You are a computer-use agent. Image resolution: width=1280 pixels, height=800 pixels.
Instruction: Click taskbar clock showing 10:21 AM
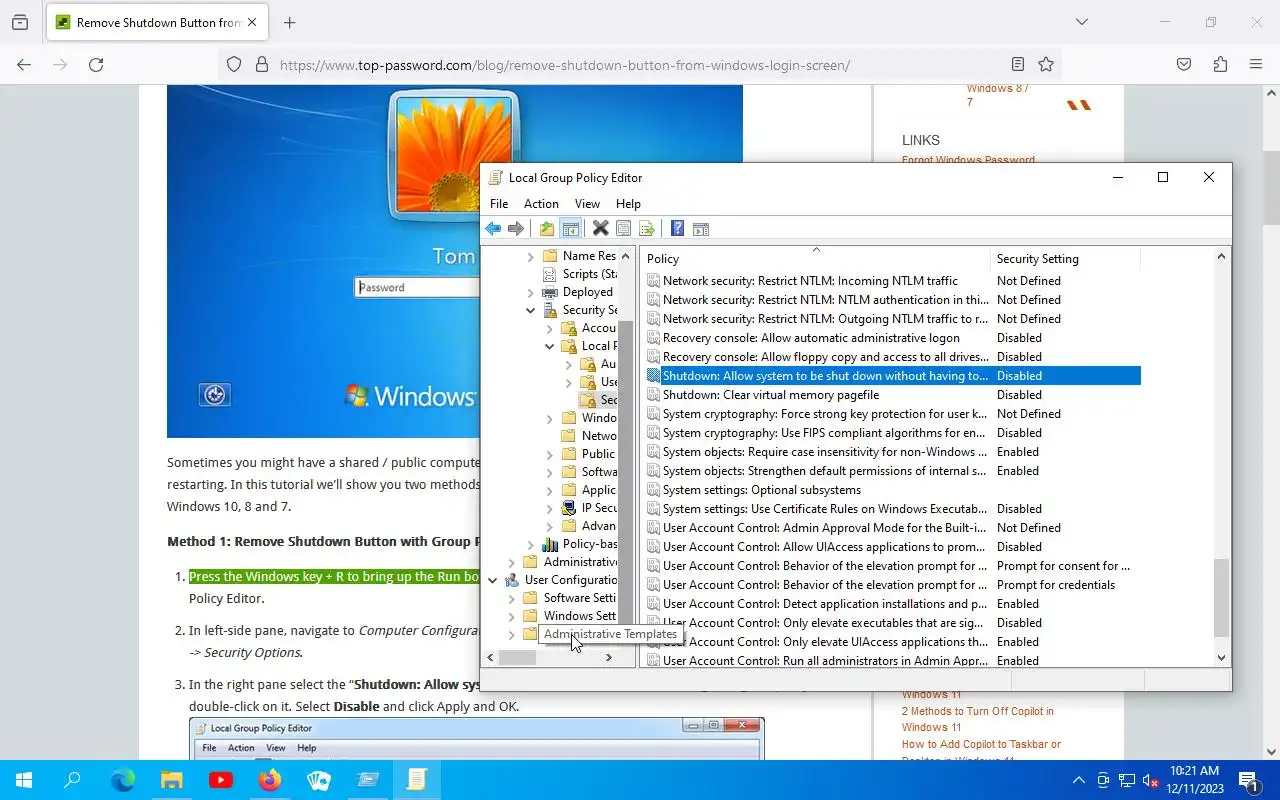pyautogui.click(x=1194, y=780)
